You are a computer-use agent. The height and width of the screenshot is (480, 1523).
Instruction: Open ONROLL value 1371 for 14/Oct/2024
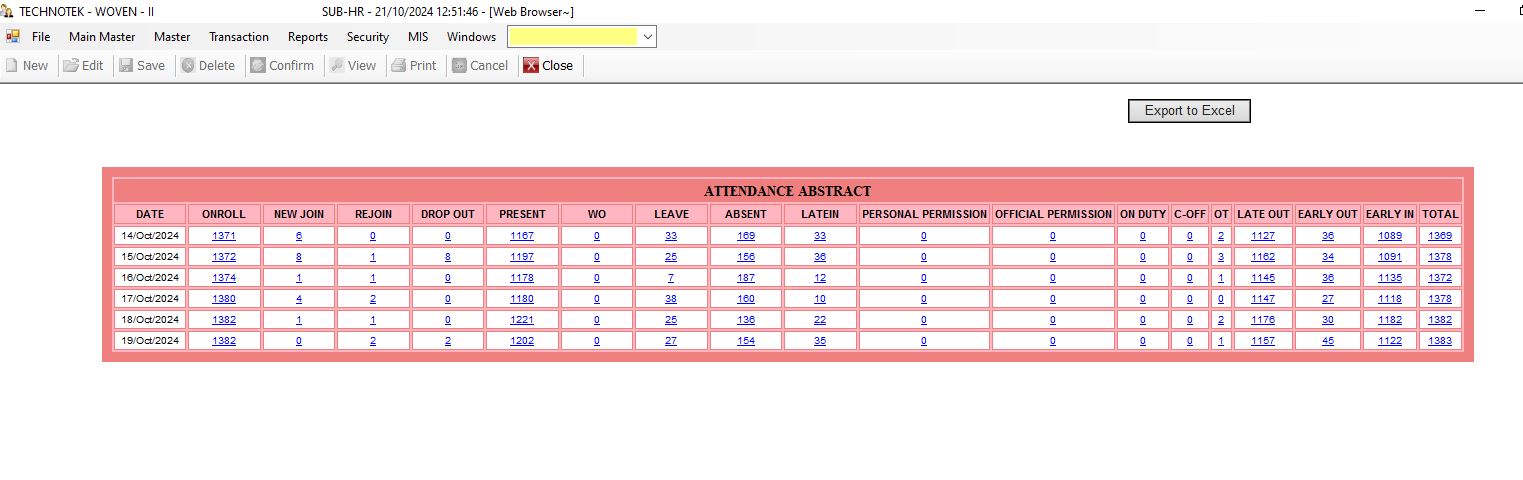(x=224, y=236)
